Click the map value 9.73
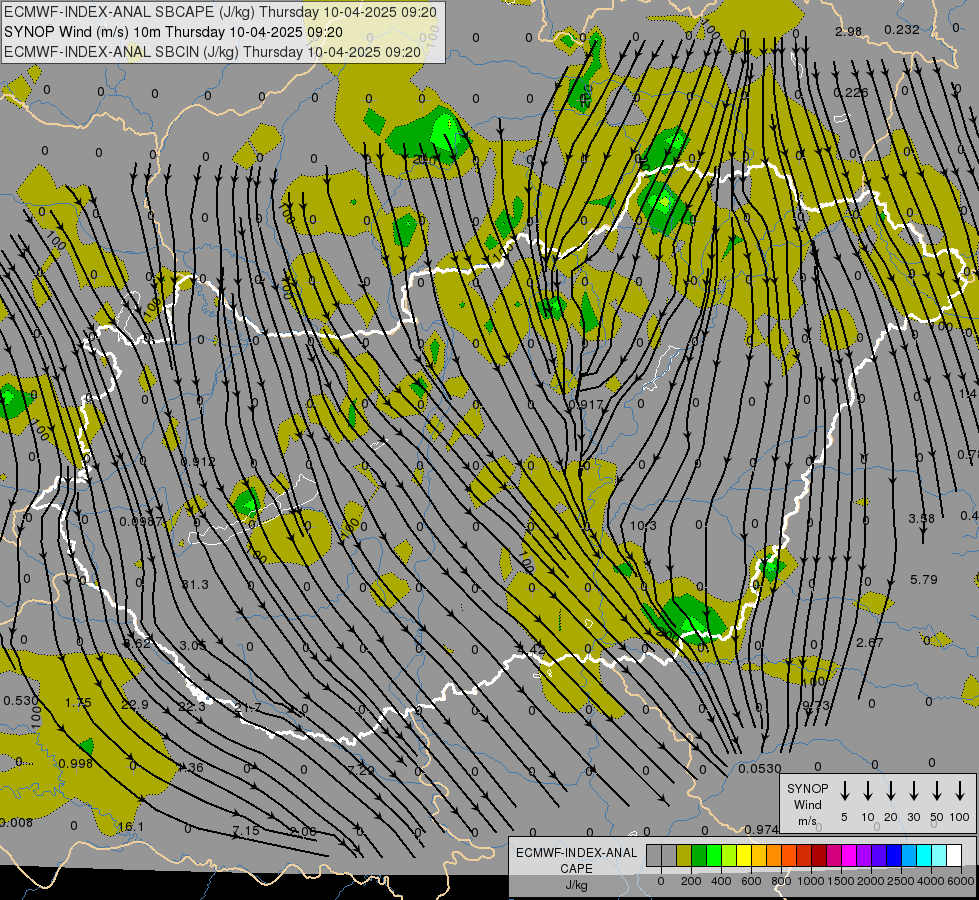 pos(816,705)
